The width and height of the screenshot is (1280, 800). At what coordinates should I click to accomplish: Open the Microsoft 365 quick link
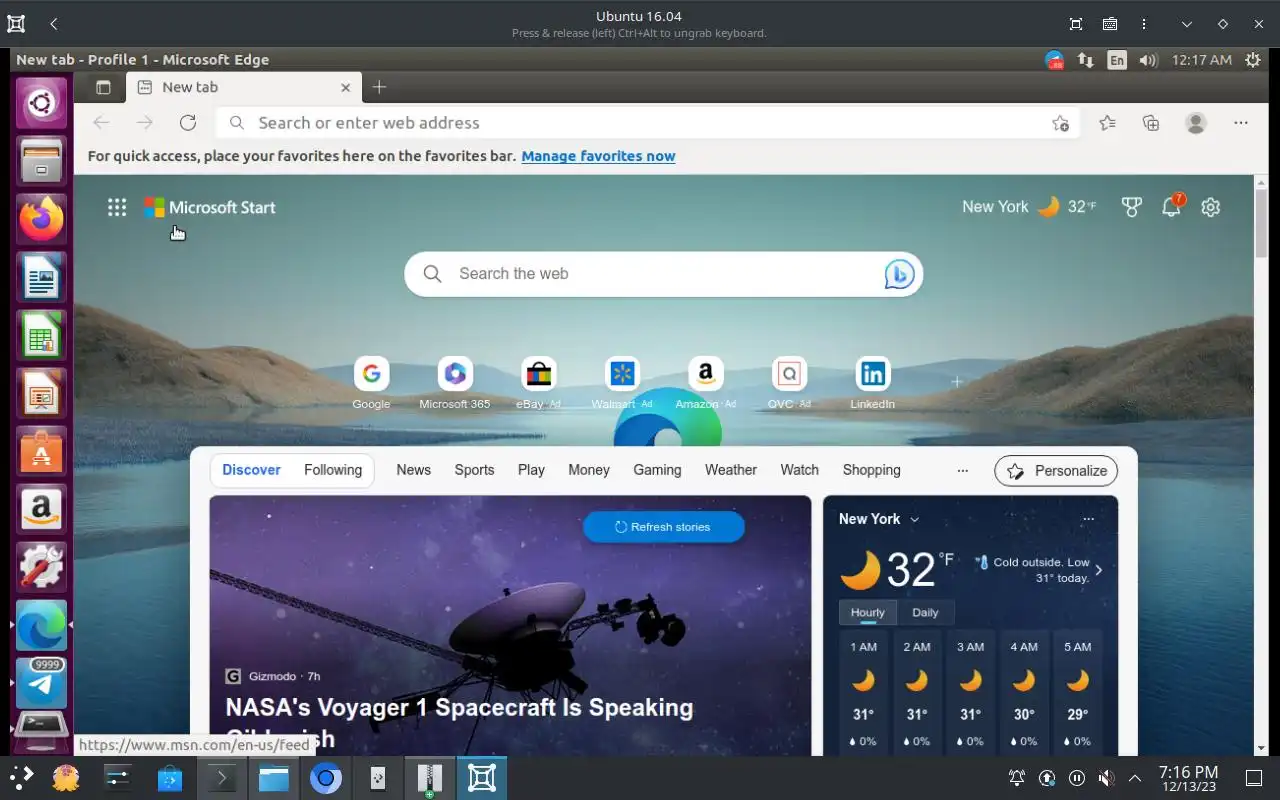point(455,383)
